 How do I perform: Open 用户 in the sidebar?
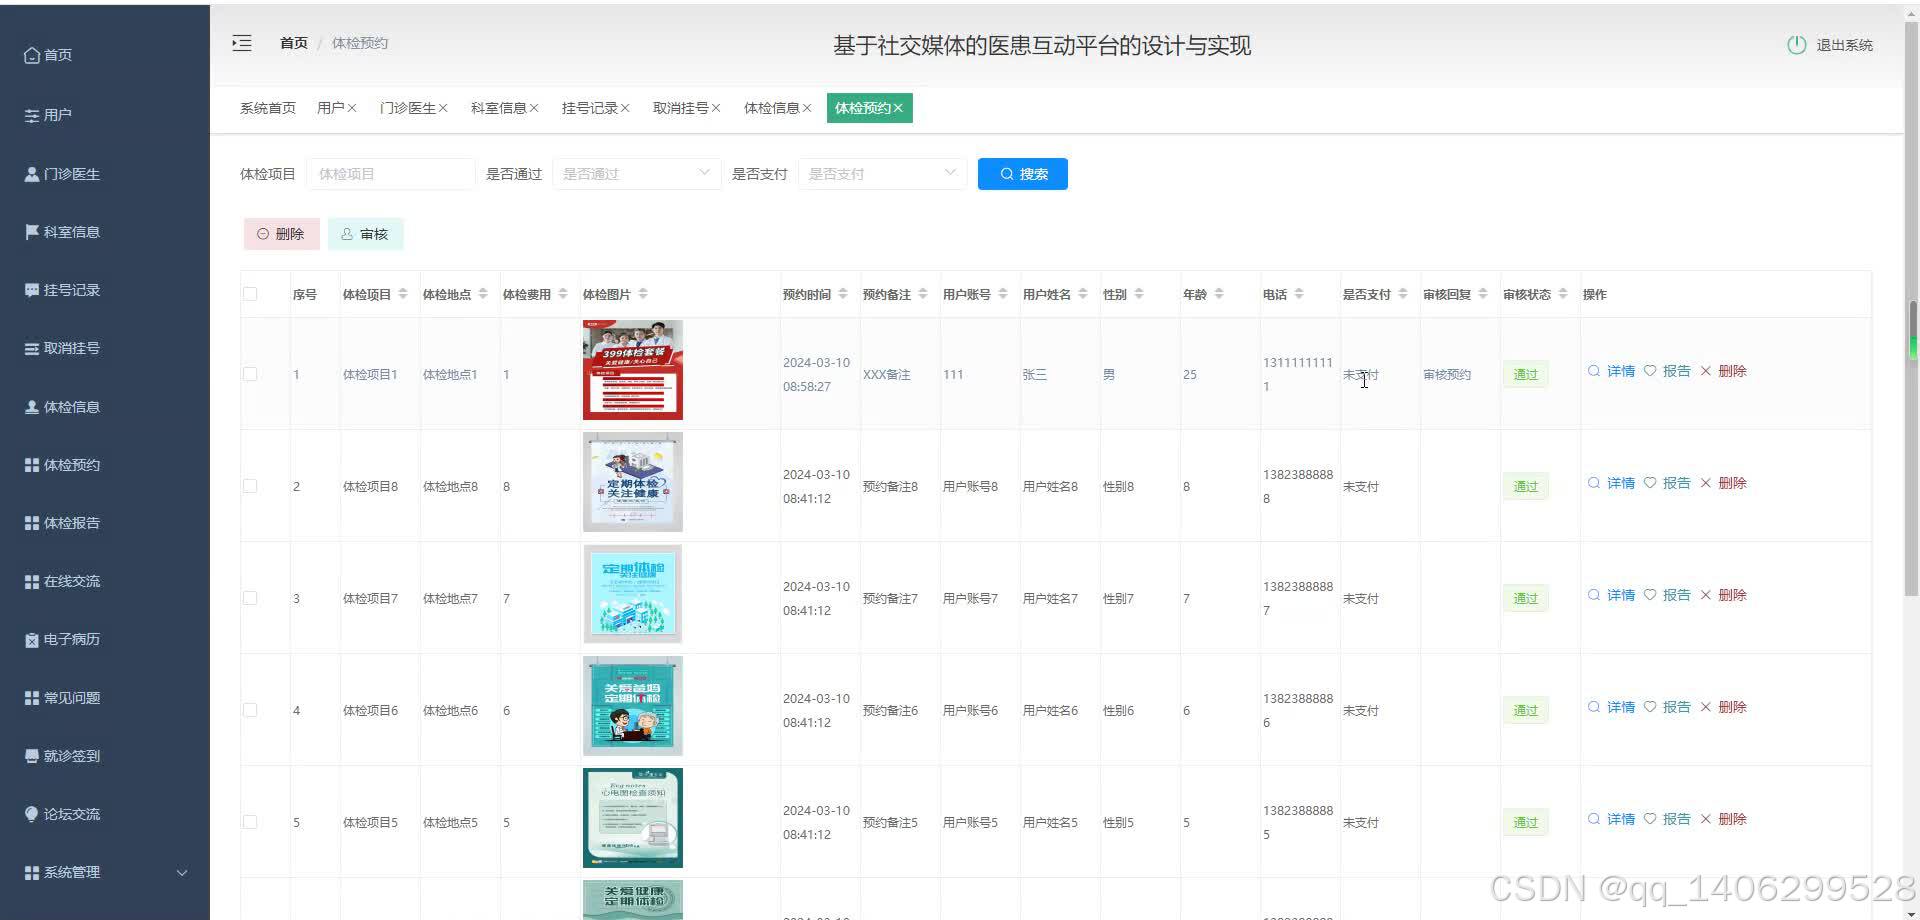tap(105, 115)
